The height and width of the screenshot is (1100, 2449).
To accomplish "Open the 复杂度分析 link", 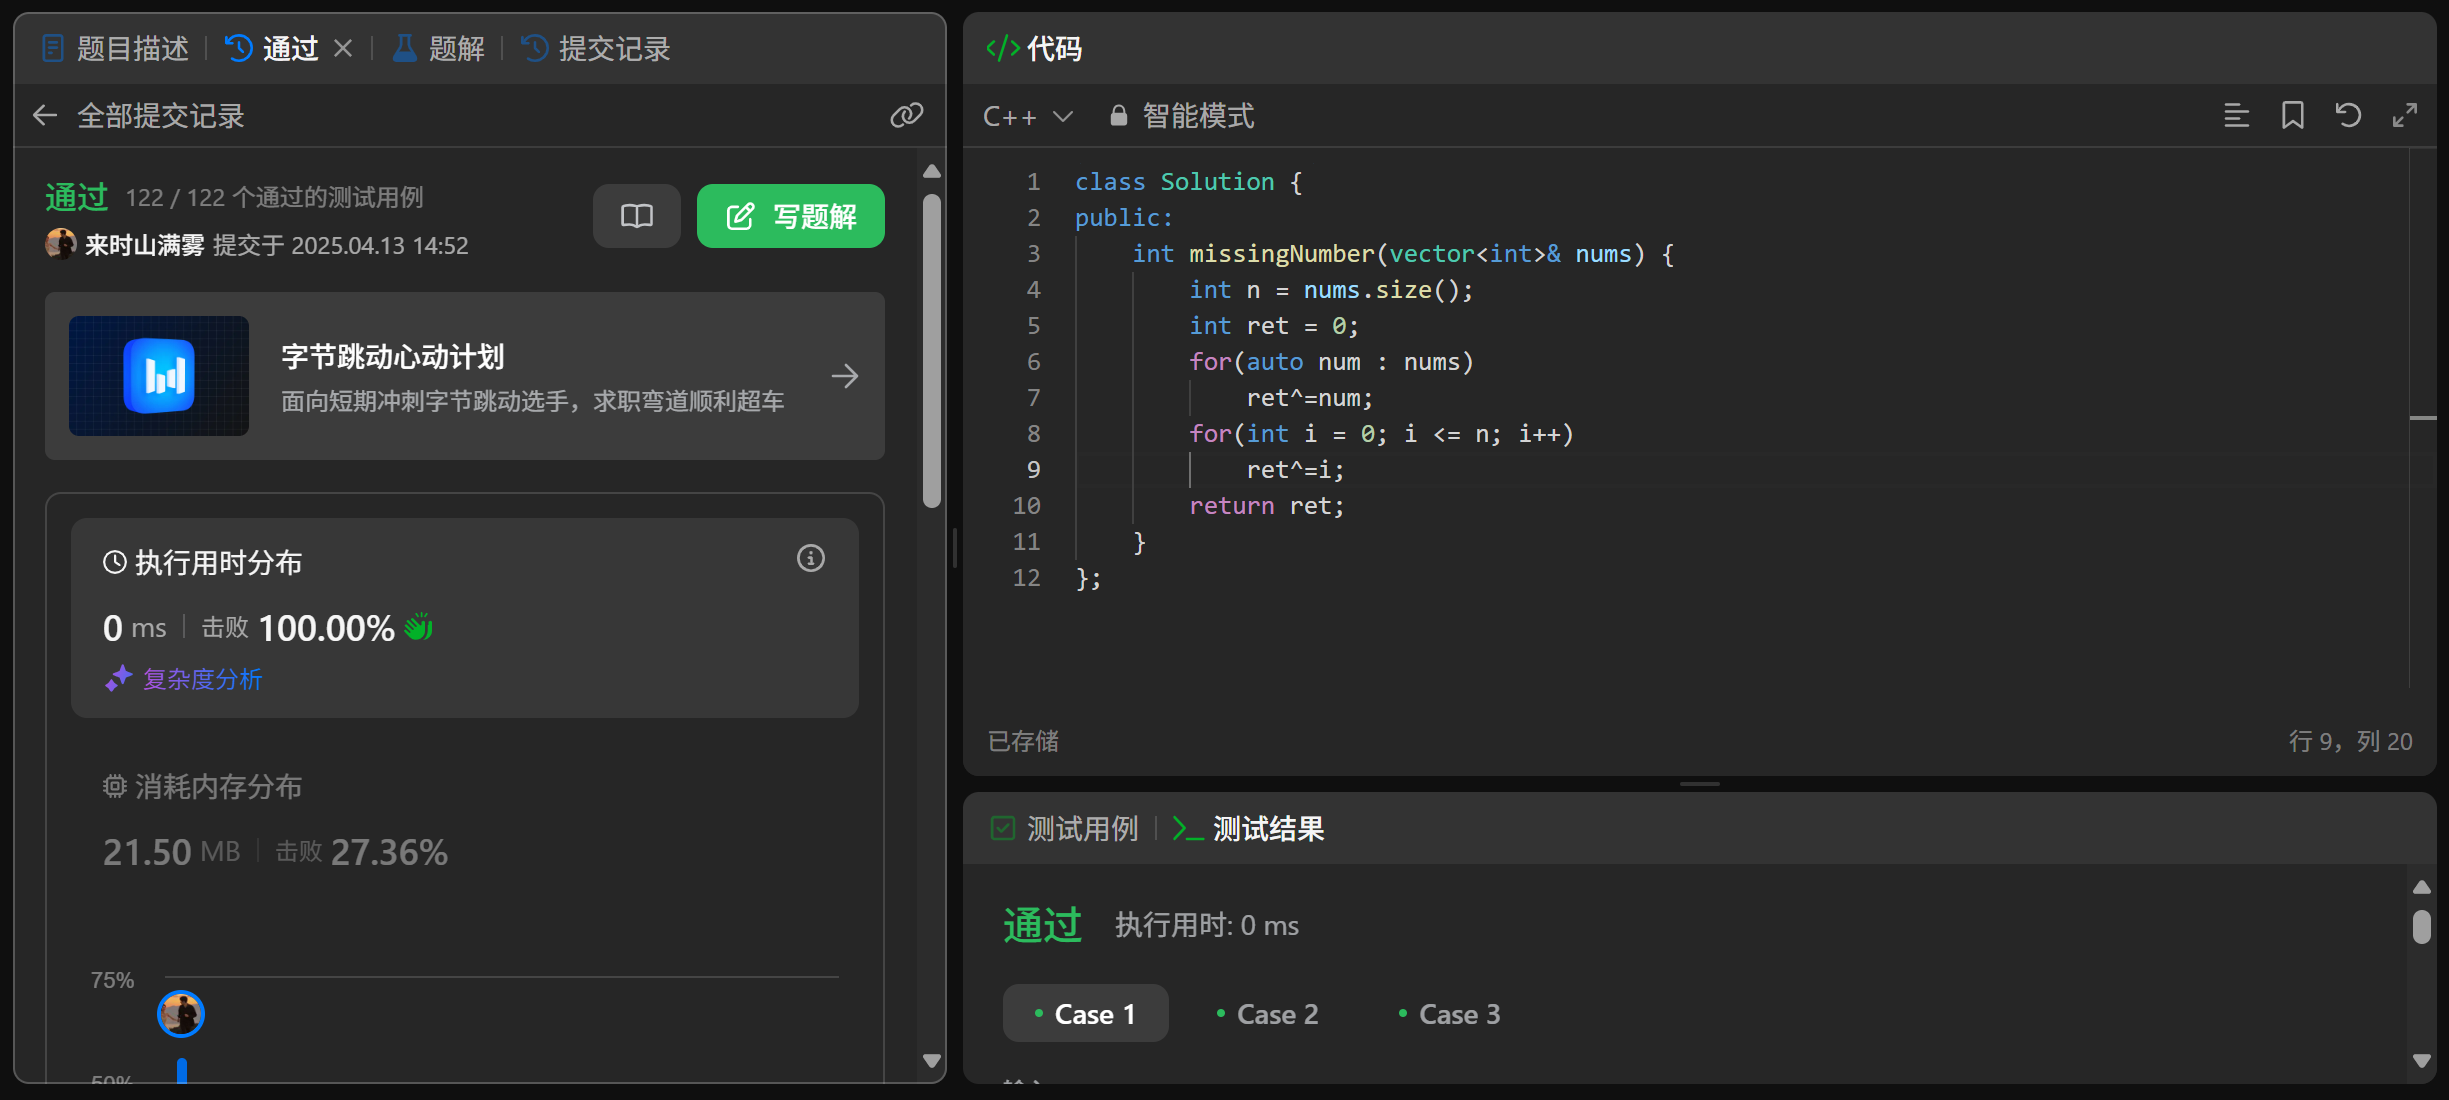I will [x=201, y=679].
